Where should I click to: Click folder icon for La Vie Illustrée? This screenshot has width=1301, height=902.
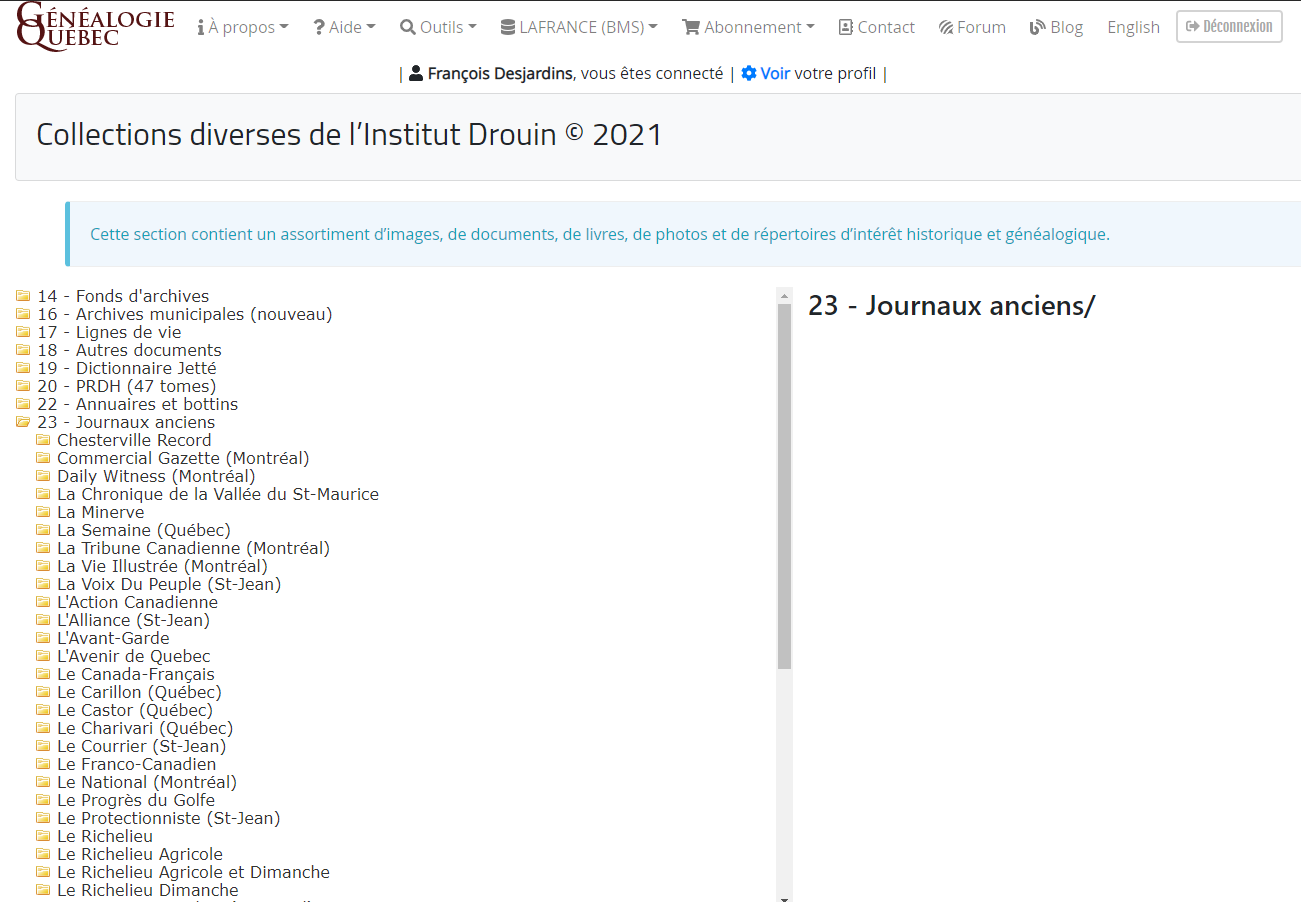43,566
